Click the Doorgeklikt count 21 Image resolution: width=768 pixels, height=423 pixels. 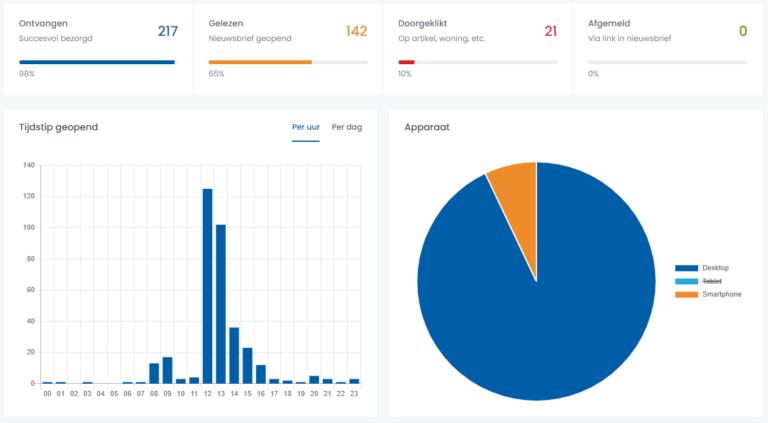pyautogui.click(x=550, y=31)
